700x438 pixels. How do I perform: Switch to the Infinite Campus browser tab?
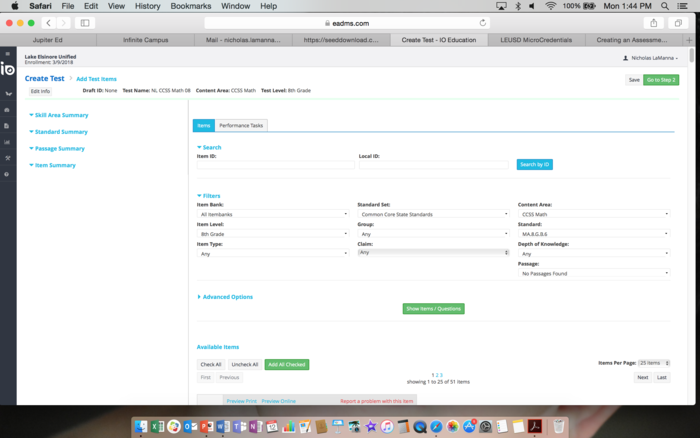tap(149, 40)
